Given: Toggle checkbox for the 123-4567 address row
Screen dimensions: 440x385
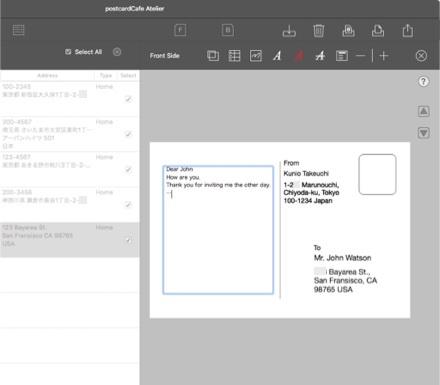Looking at the screenshot, I should [128, 169].
